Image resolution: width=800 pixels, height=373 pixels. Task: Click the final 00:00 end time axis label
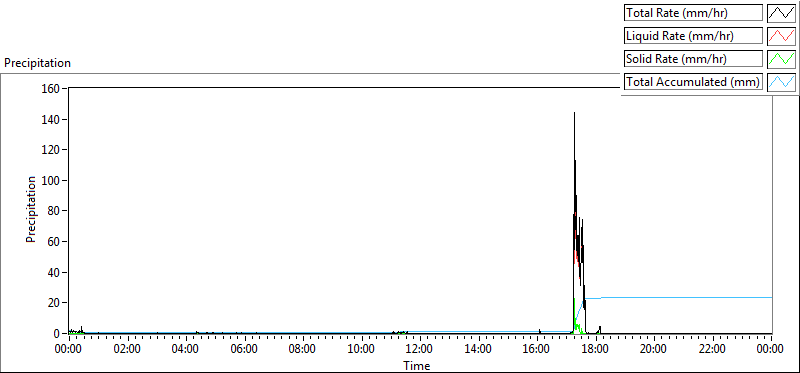click(770, 349)
